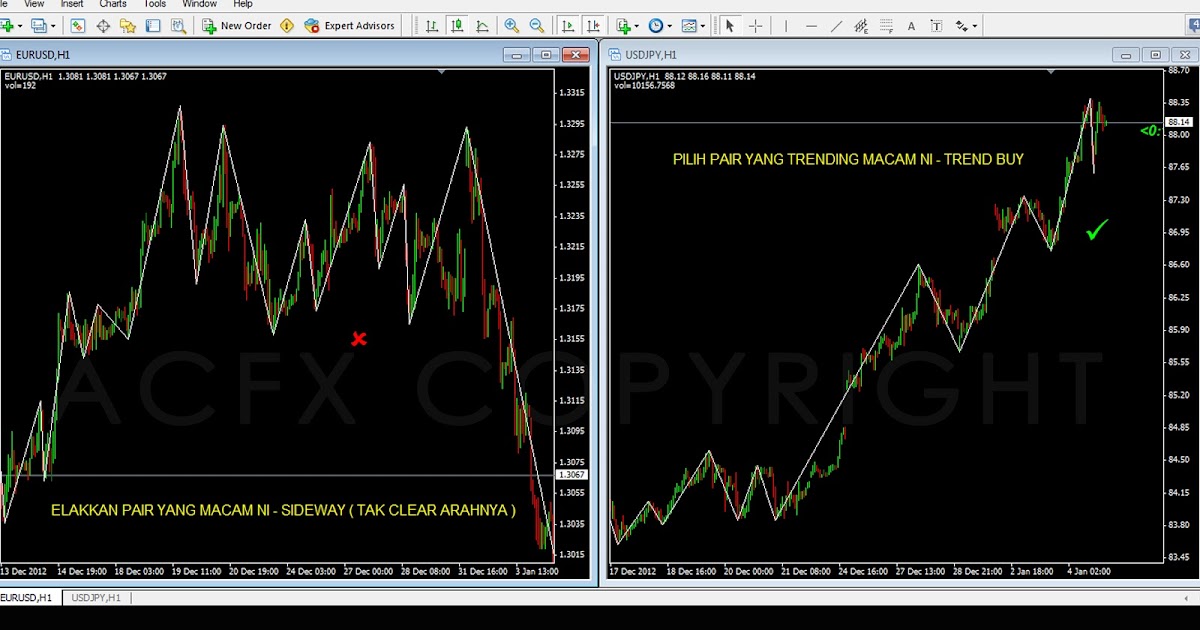Minimize the EURUSD,H1 chart window
Viewport: 1200px width, 630px height.
(x=517, y=55)
